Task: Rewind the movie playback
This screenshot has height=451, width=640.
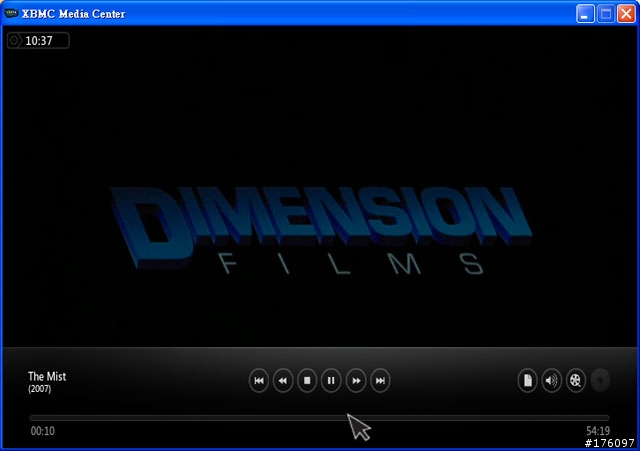Action: (x=283, y=380)
